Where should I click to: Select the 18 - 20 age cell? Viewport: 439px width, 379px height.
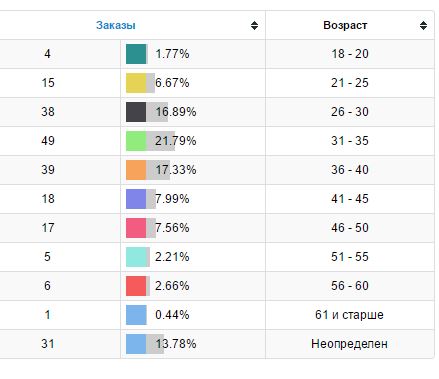tap(350, 54)
